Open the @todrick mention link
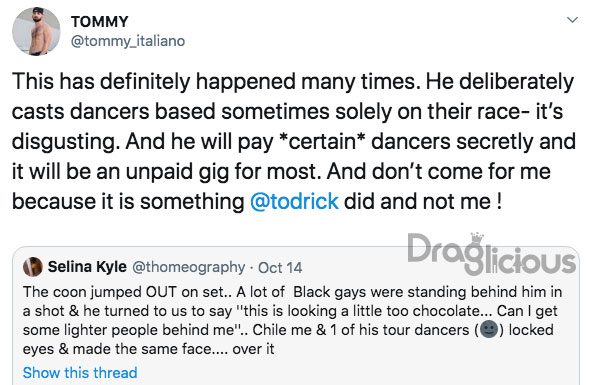Screen dimensions: 592x385 pos(294,201)
